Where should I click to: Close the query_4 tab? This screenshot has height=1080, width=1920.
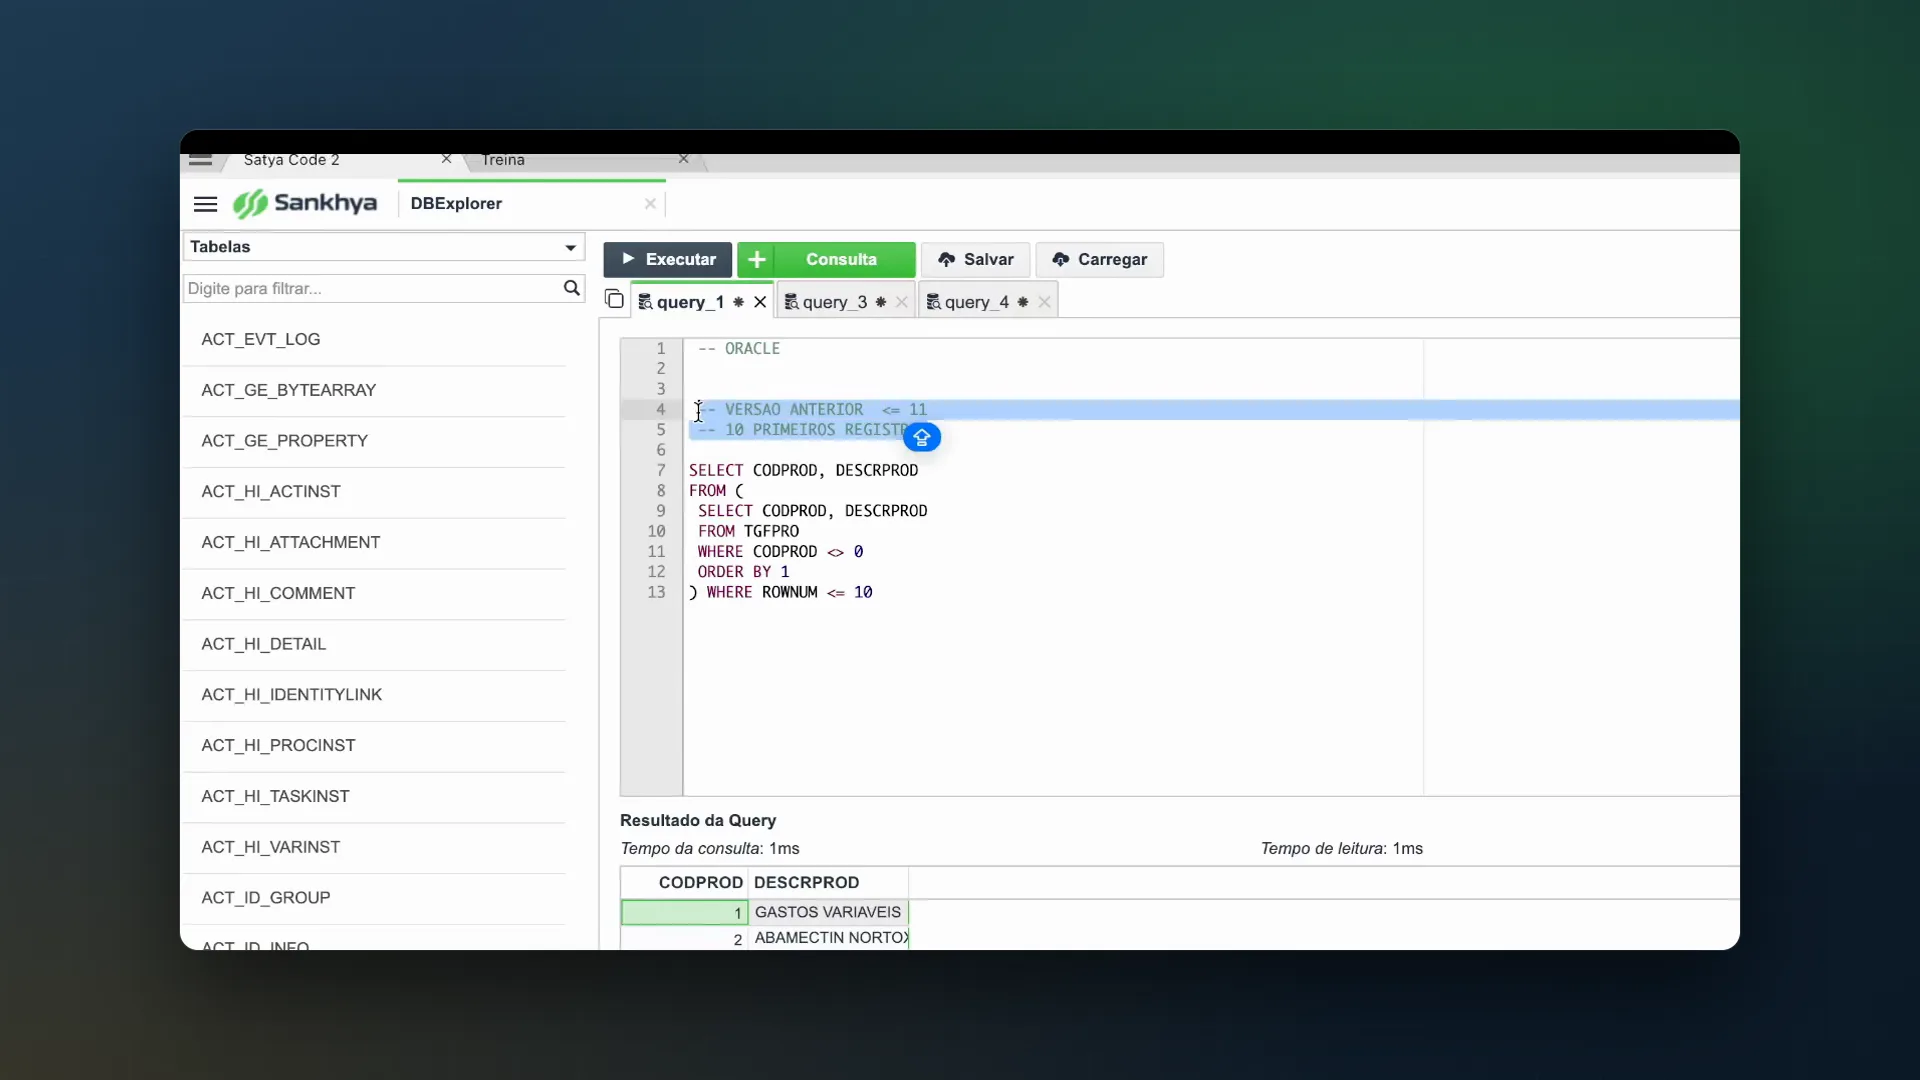coord(1044,302)
